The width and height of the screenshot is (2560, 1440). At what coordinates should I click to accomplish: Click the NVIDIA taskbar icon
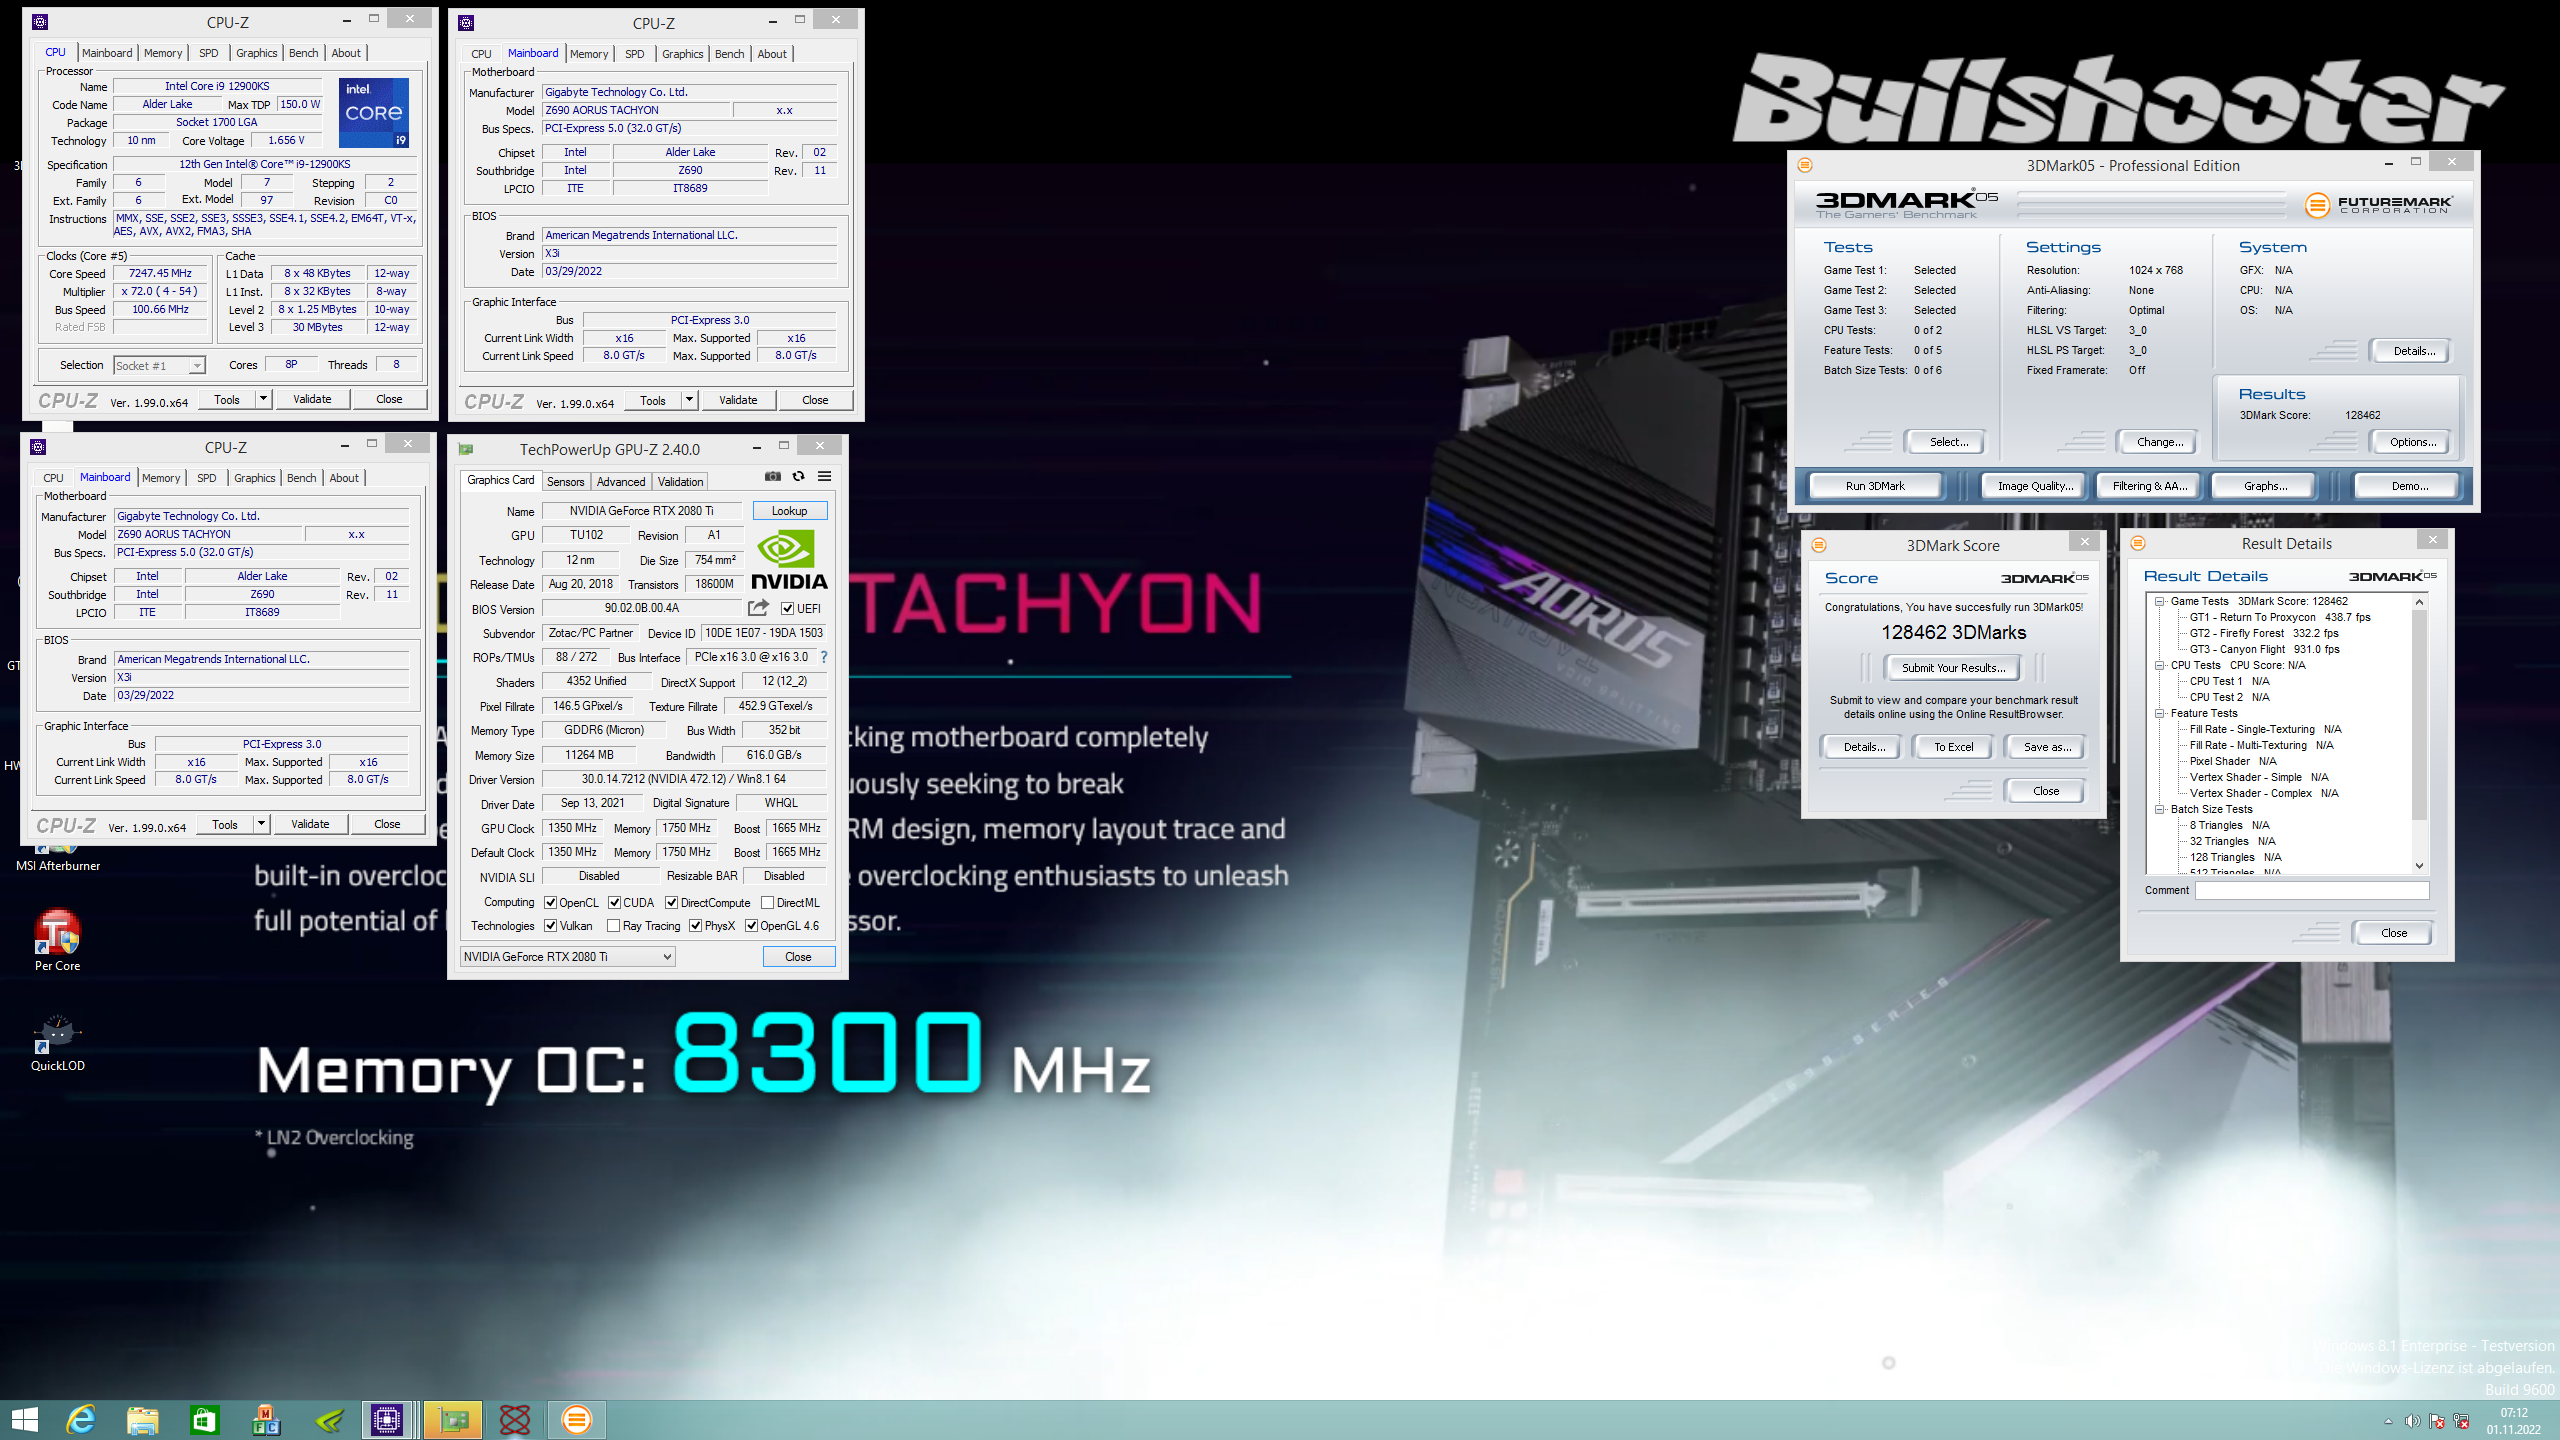click(329, 1419)
